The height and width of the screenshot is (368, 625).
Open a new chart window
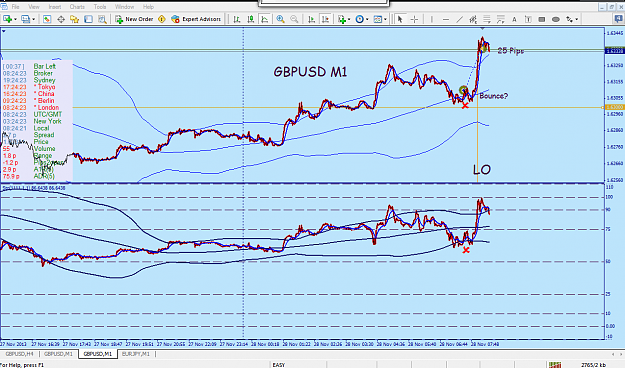[7, 19]
